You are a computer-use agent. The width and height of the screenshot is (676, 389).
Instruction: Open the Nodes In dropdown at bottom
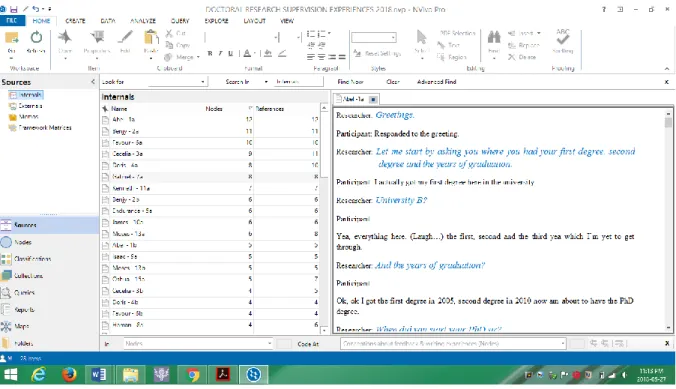click(198, 343)
